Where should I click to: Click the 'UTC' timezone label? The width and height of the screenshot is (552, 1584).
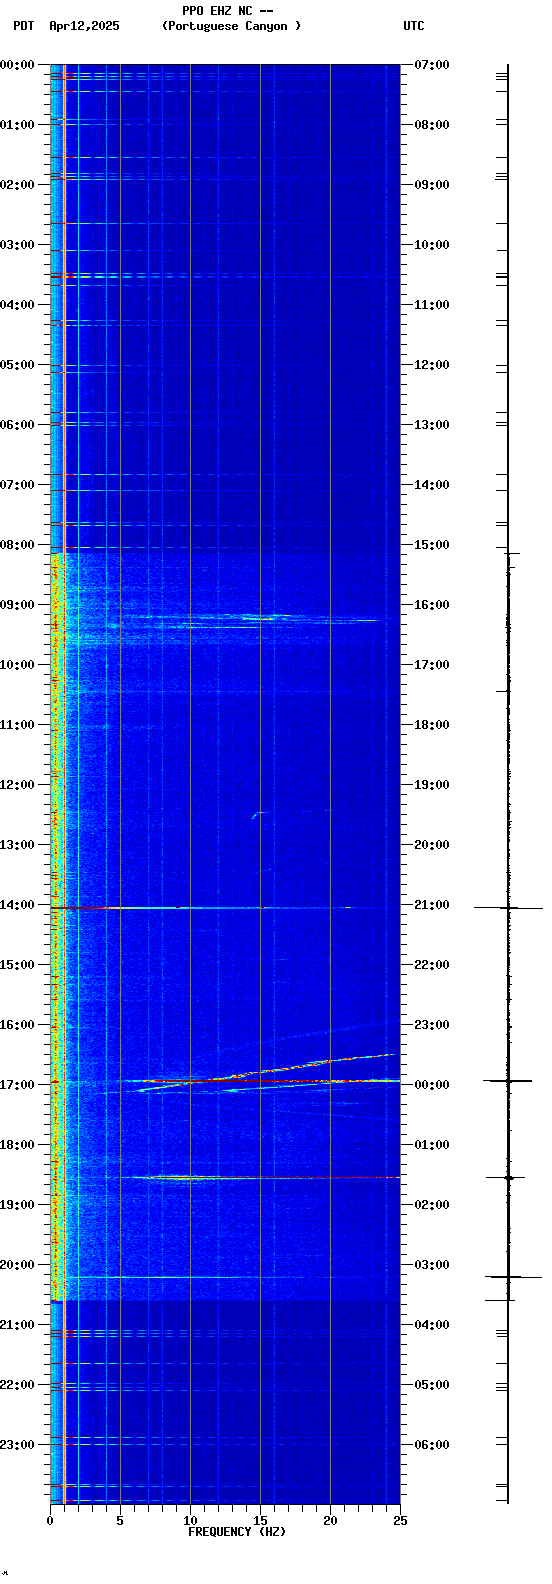[414, 26]
